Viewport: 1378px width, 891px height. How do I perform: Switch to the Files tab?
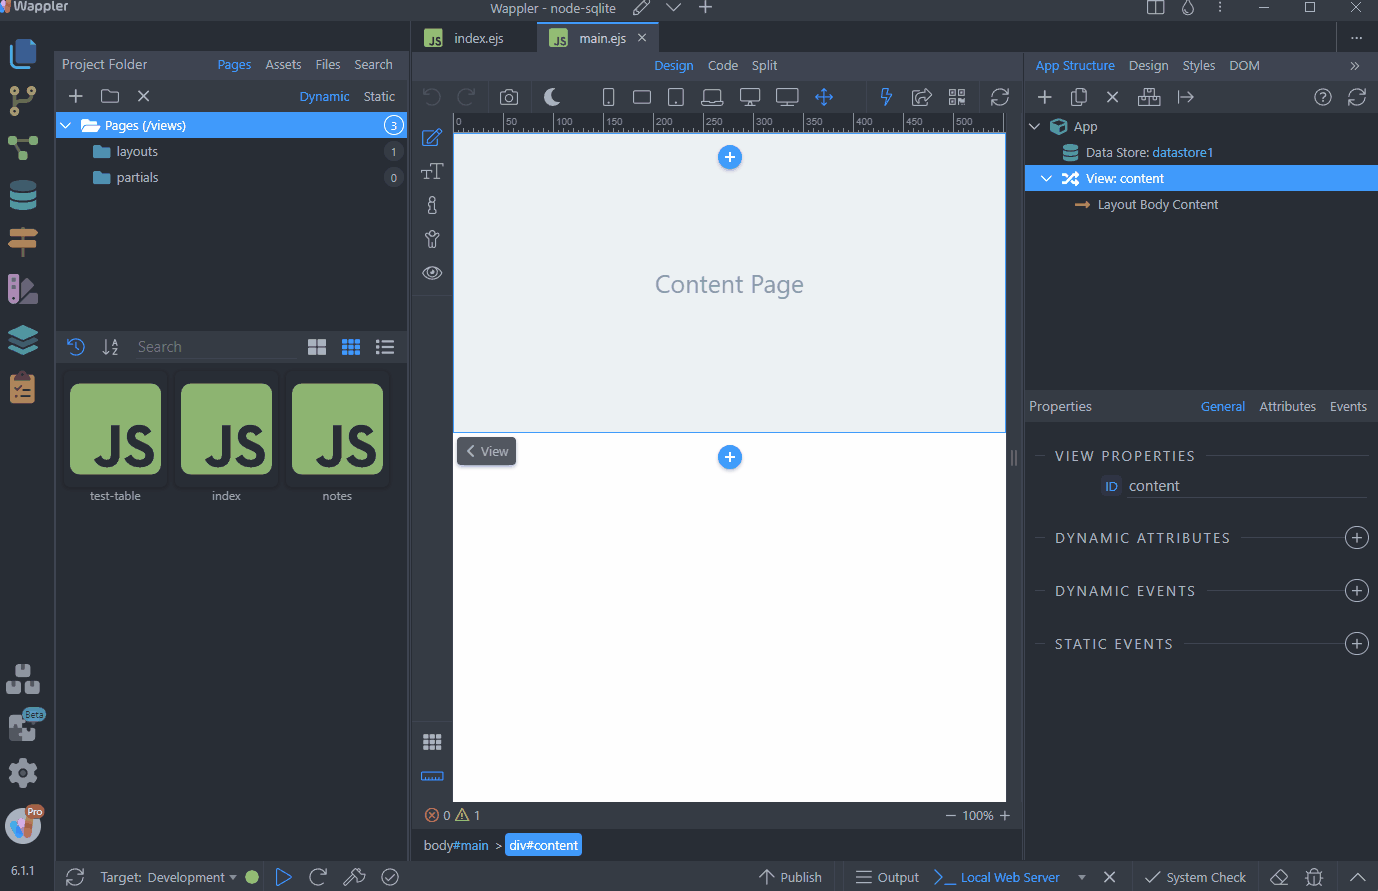[328, 65]
